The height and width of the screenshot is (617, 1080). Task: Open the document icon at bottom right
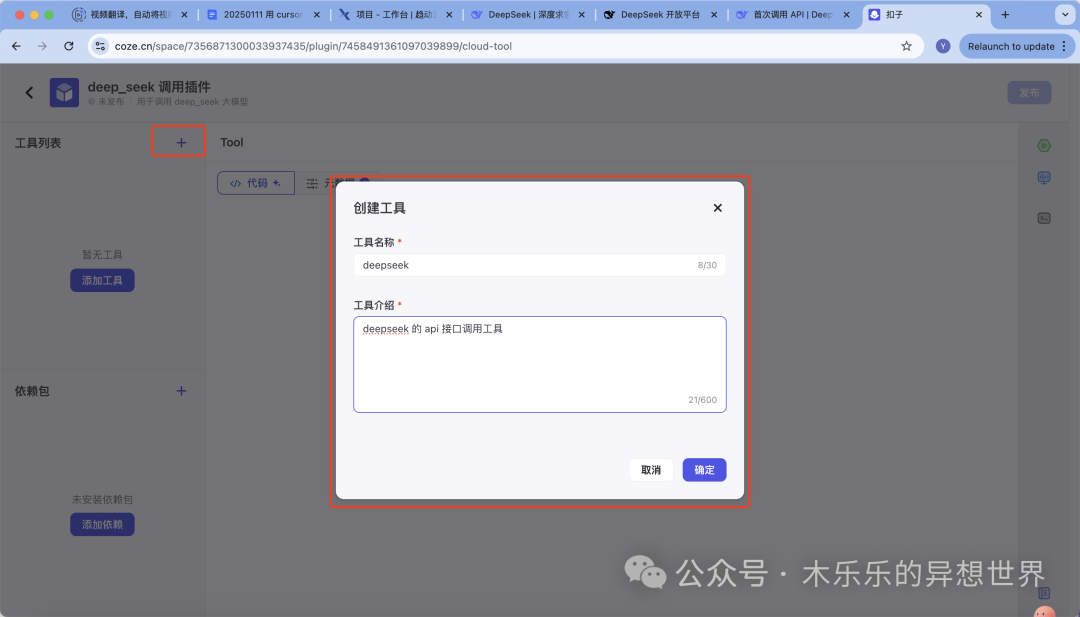coord(1044,593)
